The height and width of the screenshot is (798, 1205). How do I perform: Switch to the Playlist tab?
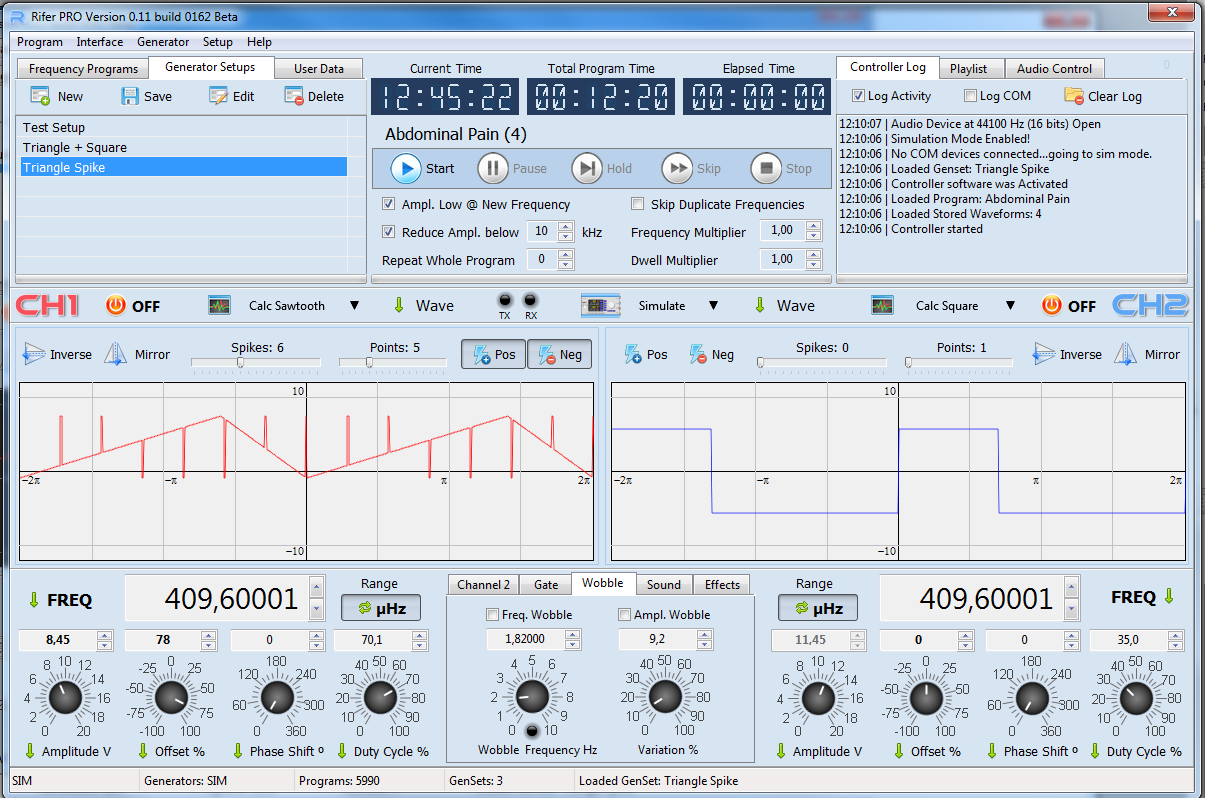pyautogui.click(x=968, y=69)
